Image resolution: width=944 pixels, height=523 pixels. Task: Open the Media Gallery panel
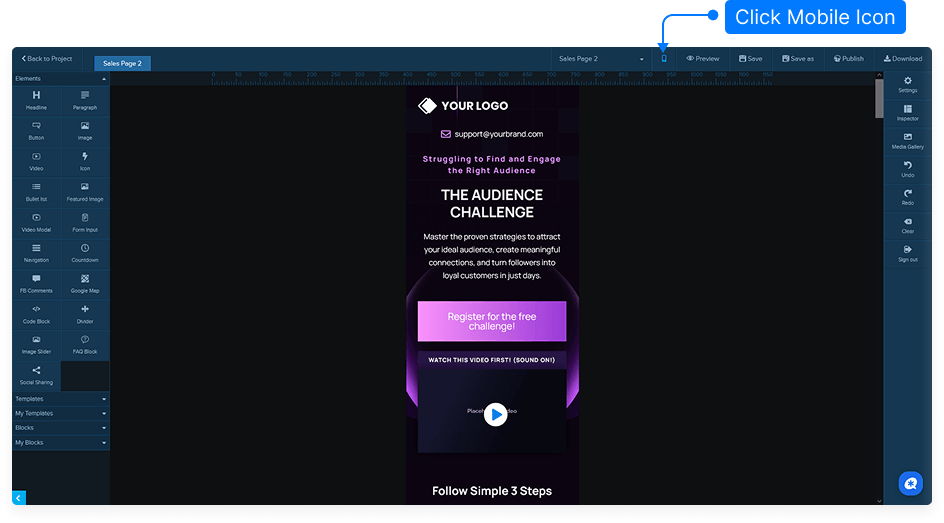(907, 140)
